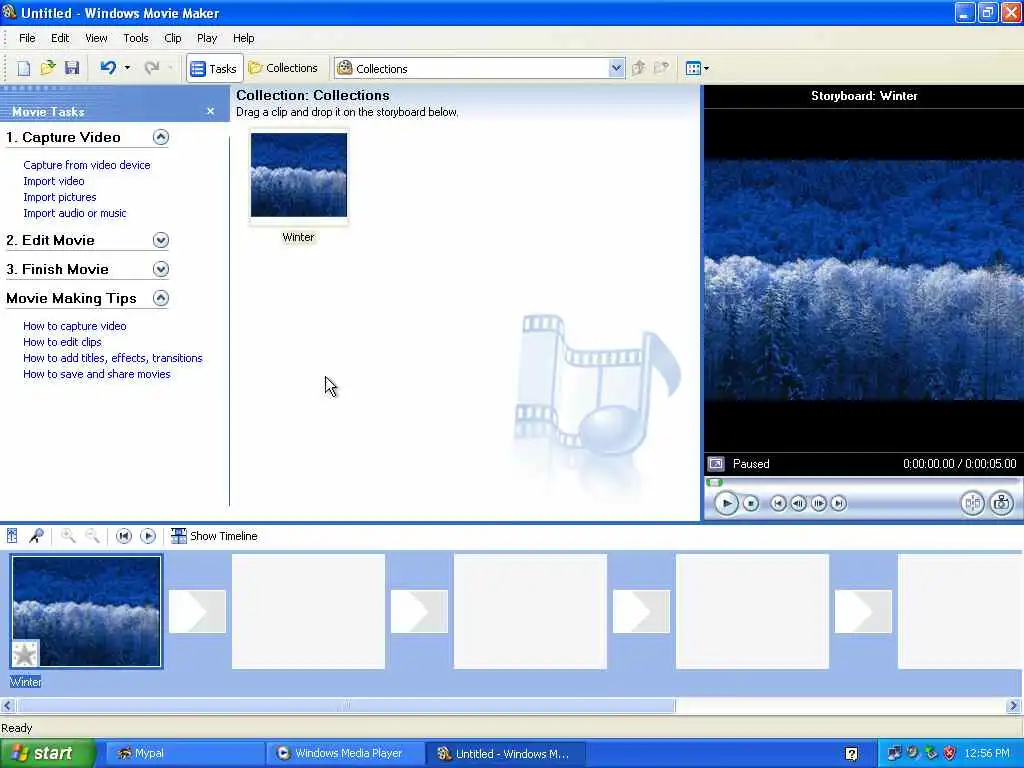Viewport: 1024px width, 768px height.
Task: Click the Import video link
Action: [54, 181]
